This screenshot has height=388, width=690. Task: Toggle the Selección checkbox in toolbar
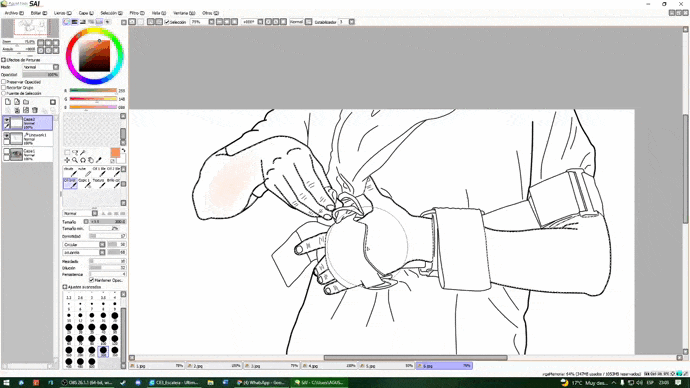click(x=167, y=22)
